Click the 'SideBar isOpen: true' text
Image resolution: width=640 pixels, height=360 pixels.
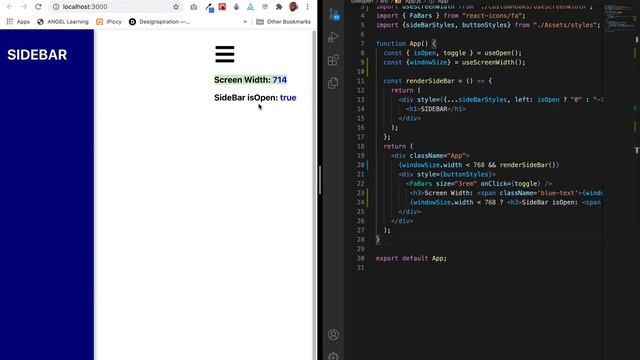[255, 98]
